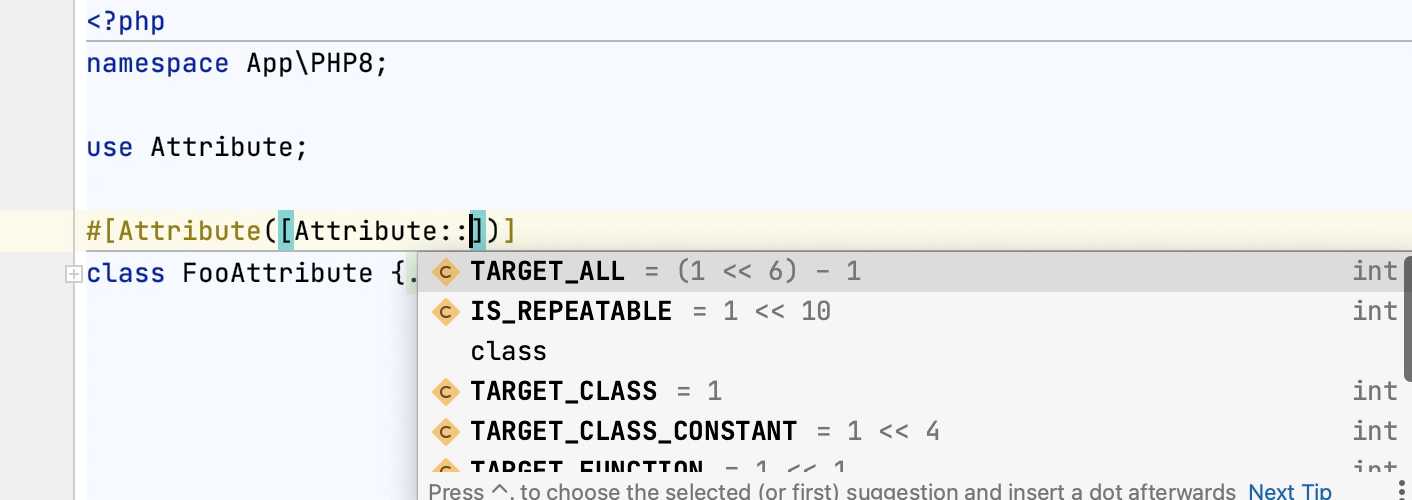The image size is (1412, 500).
Task: Open the completion popup more options dots
Action: click(1402, 490)
